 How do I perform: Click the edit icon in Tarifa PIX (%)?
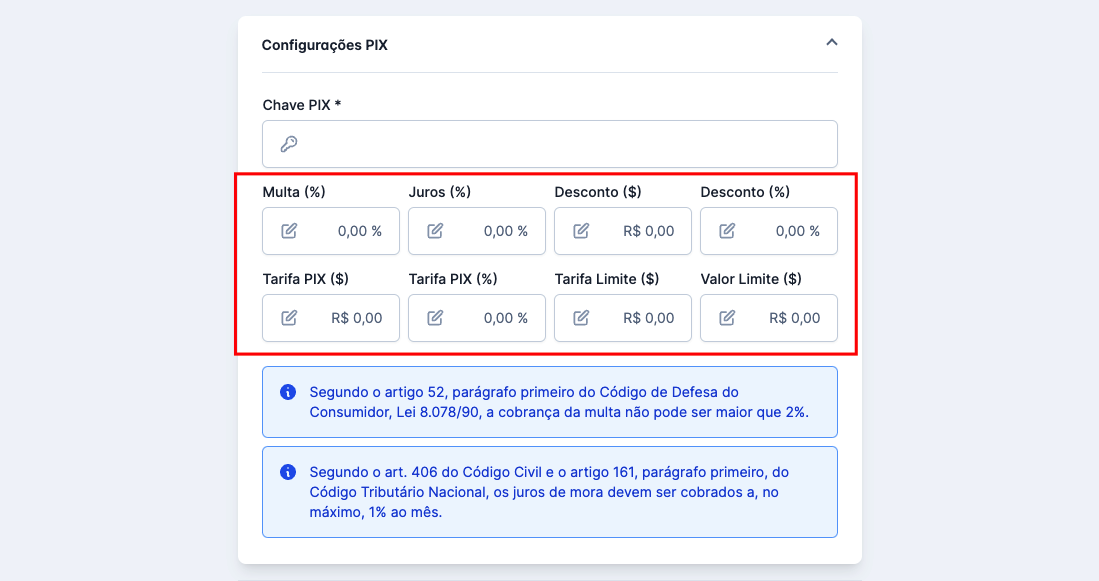click(435, 318)
